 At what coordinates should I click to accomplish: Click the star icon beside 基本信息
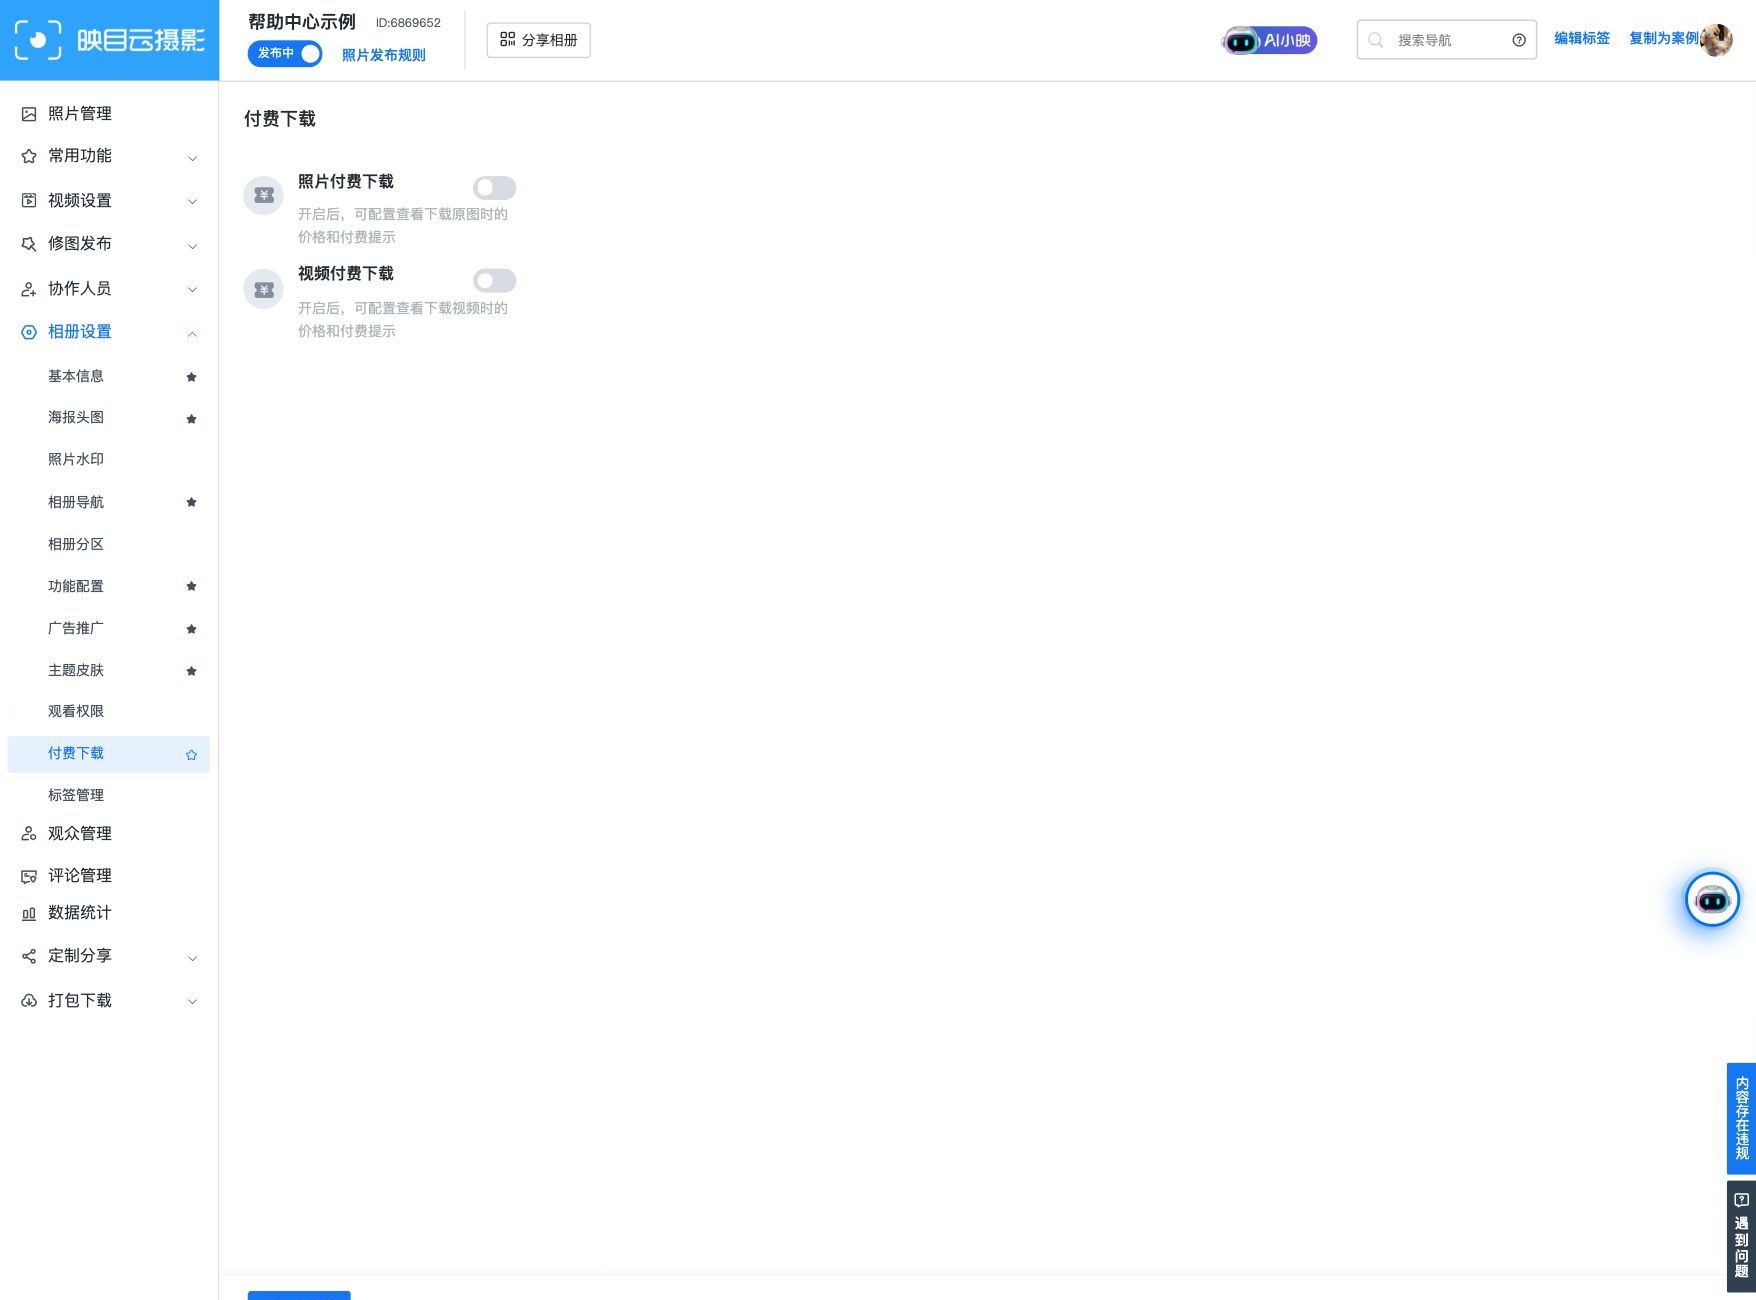[x=191, y=377]
